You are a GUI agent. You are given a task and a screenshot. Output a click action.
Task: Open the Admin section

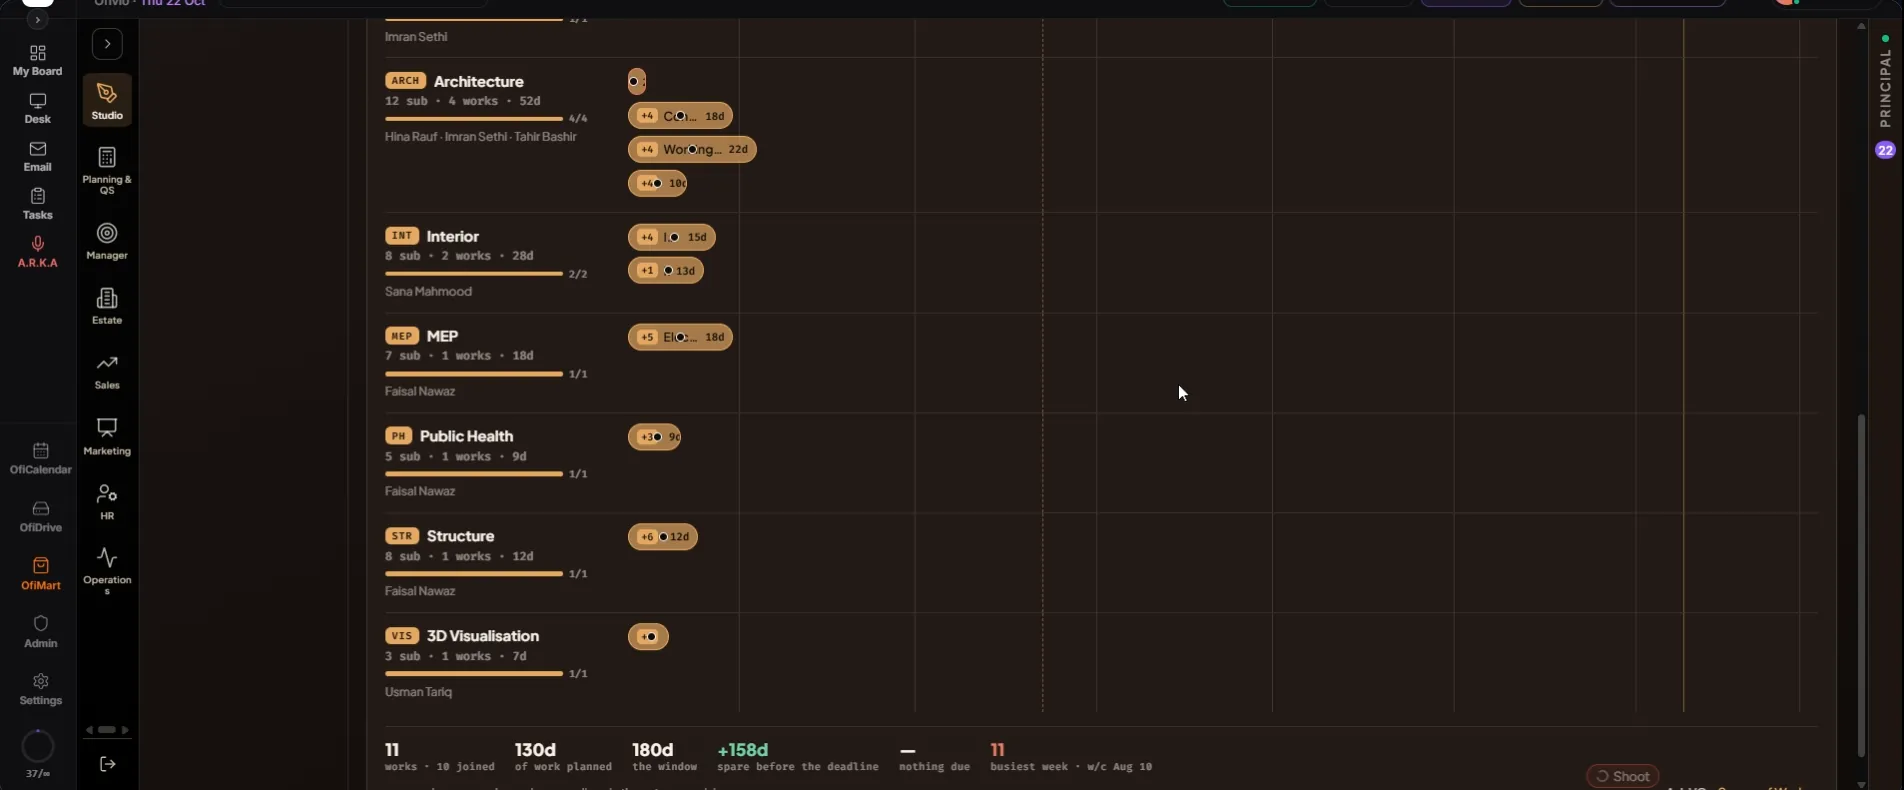pyautogui.click(x=41, y=632)
